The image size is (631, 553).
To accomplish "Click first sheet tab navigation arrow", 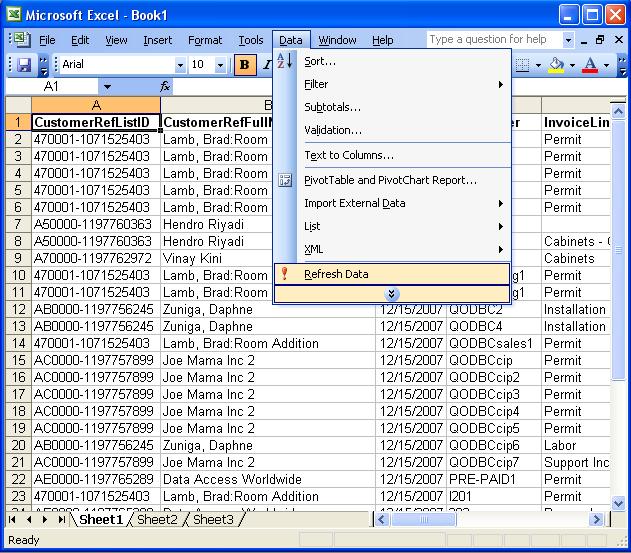I will pyautogui.click(x=12, y=520).
